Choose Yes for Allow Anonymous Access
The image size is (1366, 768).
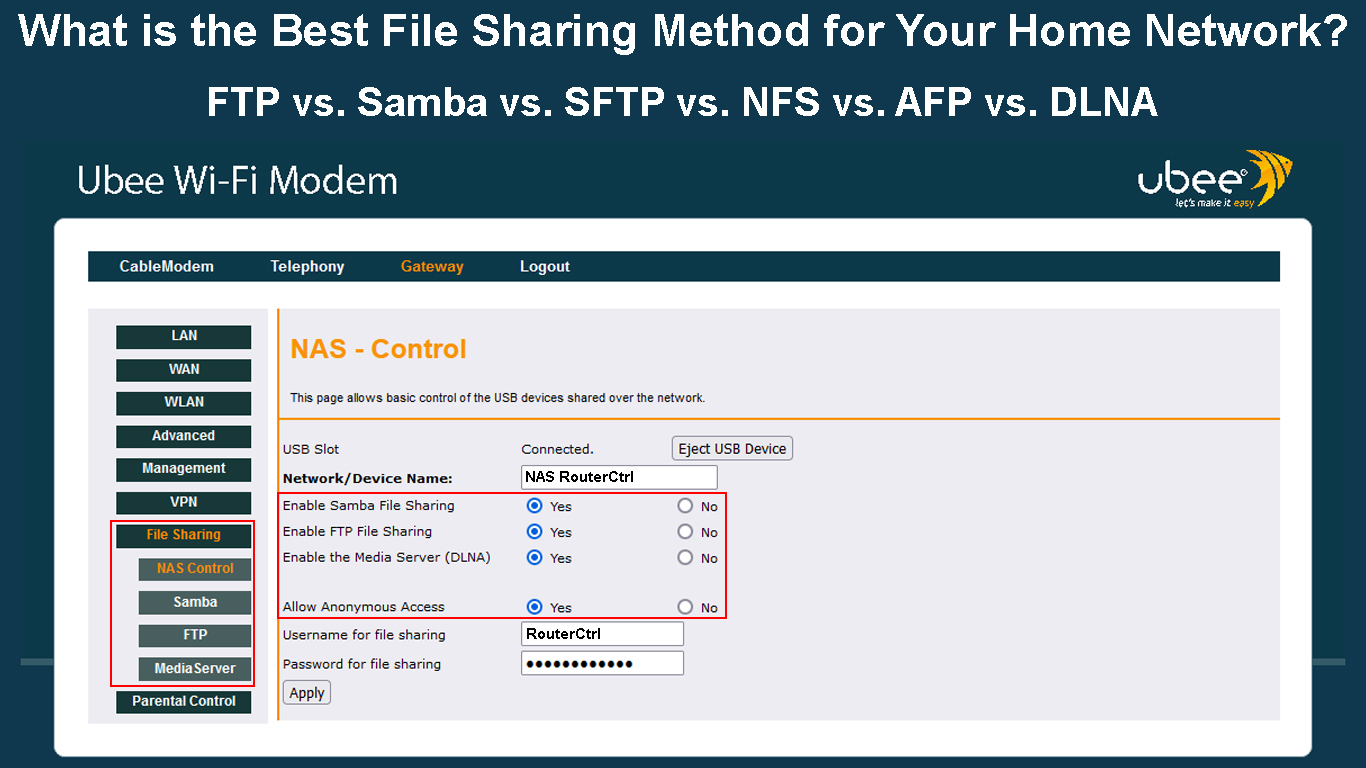(x=534, y=607)
